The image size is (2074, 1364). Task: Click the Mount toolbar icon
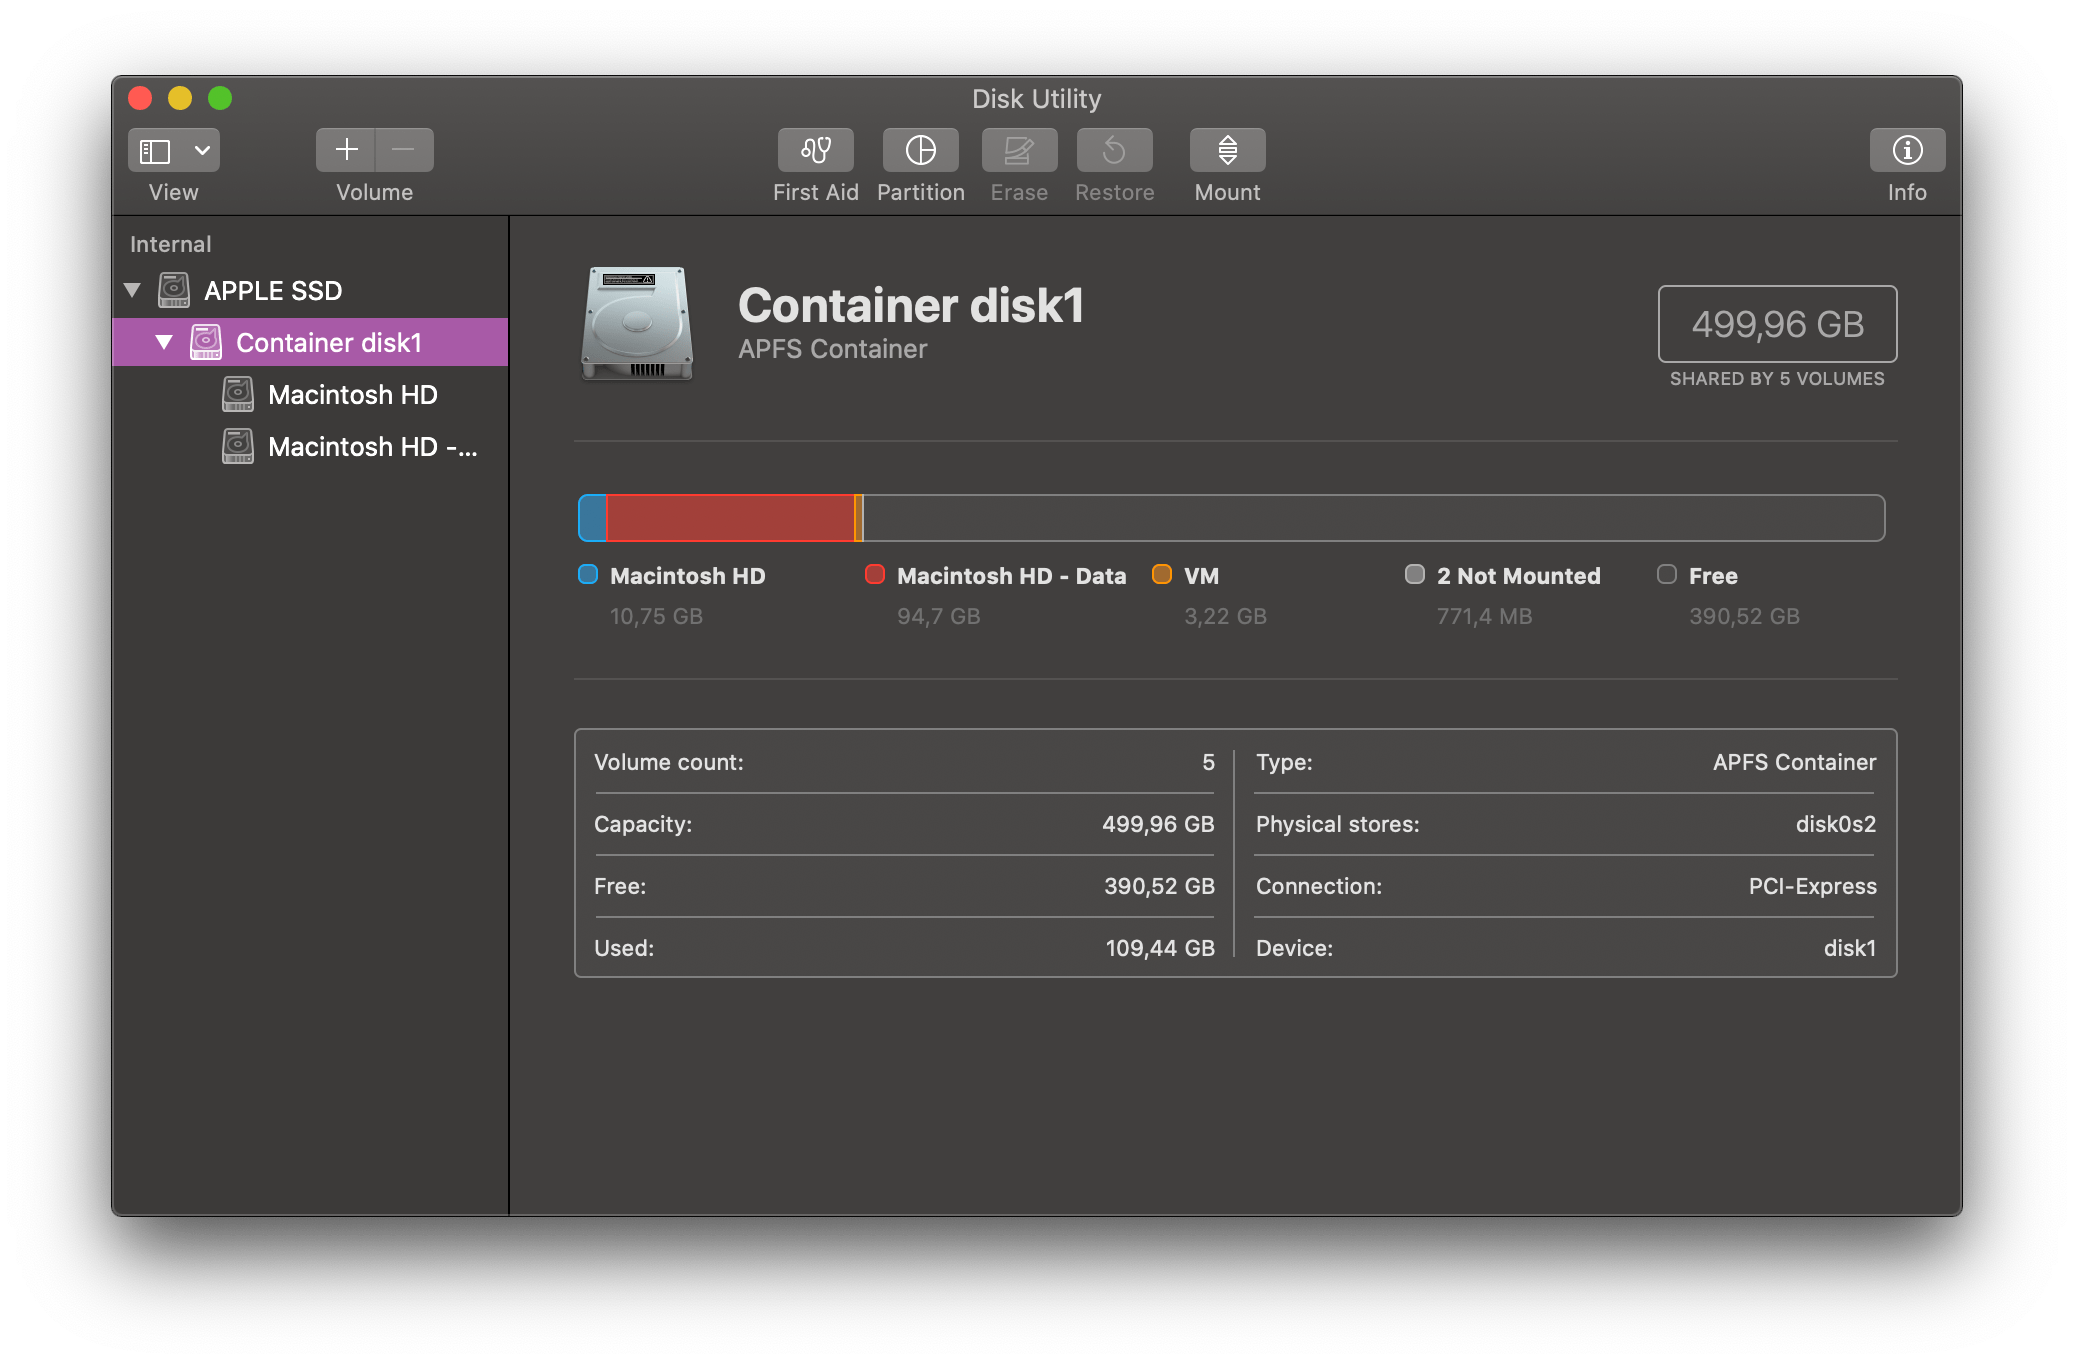(1227, 150)
